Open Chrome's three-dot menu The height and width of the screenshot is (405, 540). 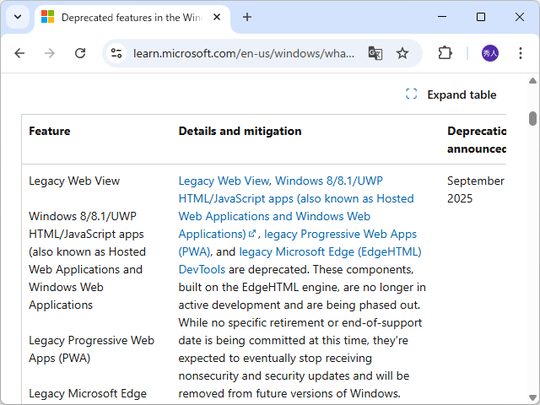pyautogui.click(x=520, y=53)
